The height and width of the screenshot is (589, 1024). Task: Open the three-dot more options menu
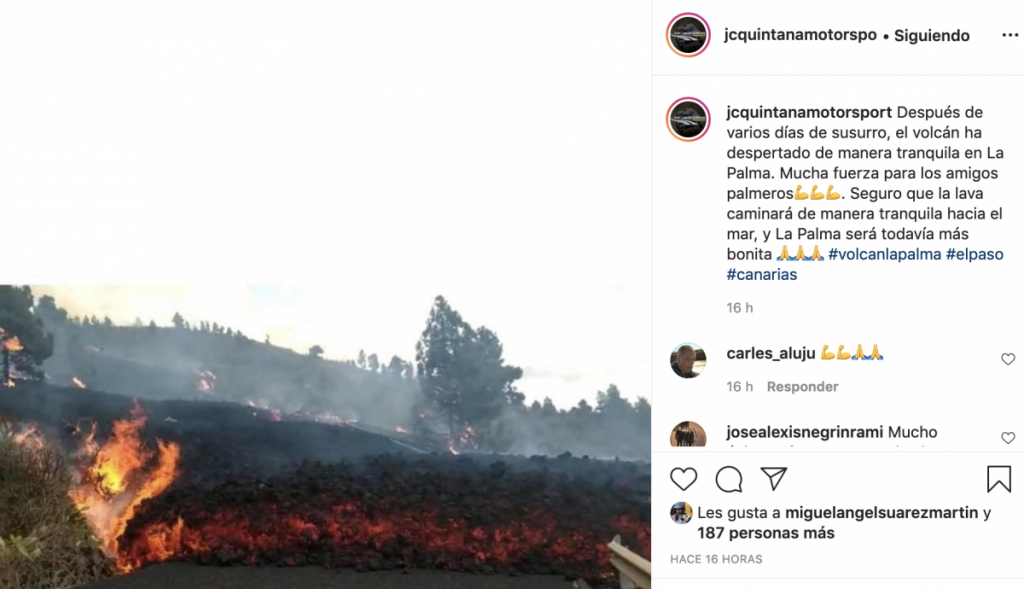[1010, 35]
